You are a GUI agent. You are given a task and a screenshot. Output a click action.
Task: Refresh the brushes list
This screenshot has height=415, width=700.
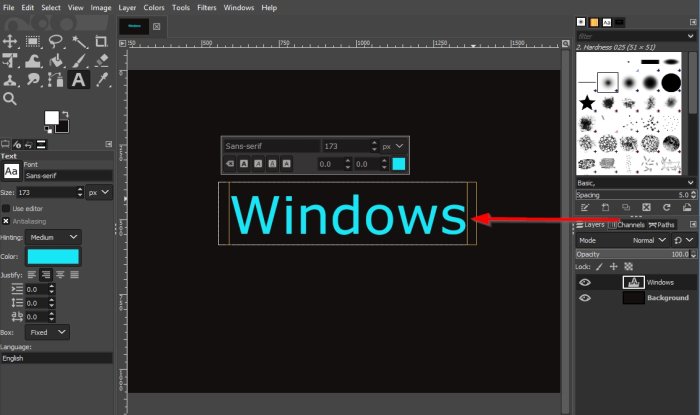pyautogui.click(x=667, y=208)
